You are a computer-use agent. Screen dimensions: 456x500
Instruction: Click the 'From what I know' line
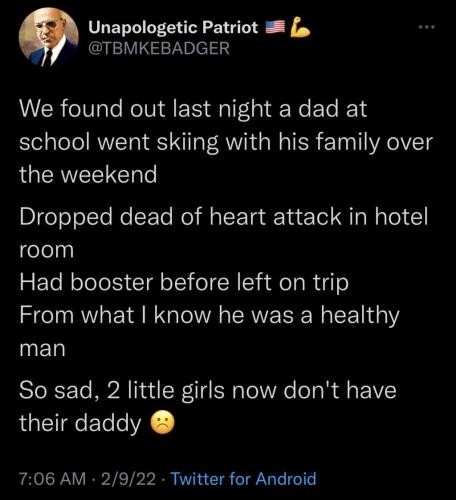(209, 316)
